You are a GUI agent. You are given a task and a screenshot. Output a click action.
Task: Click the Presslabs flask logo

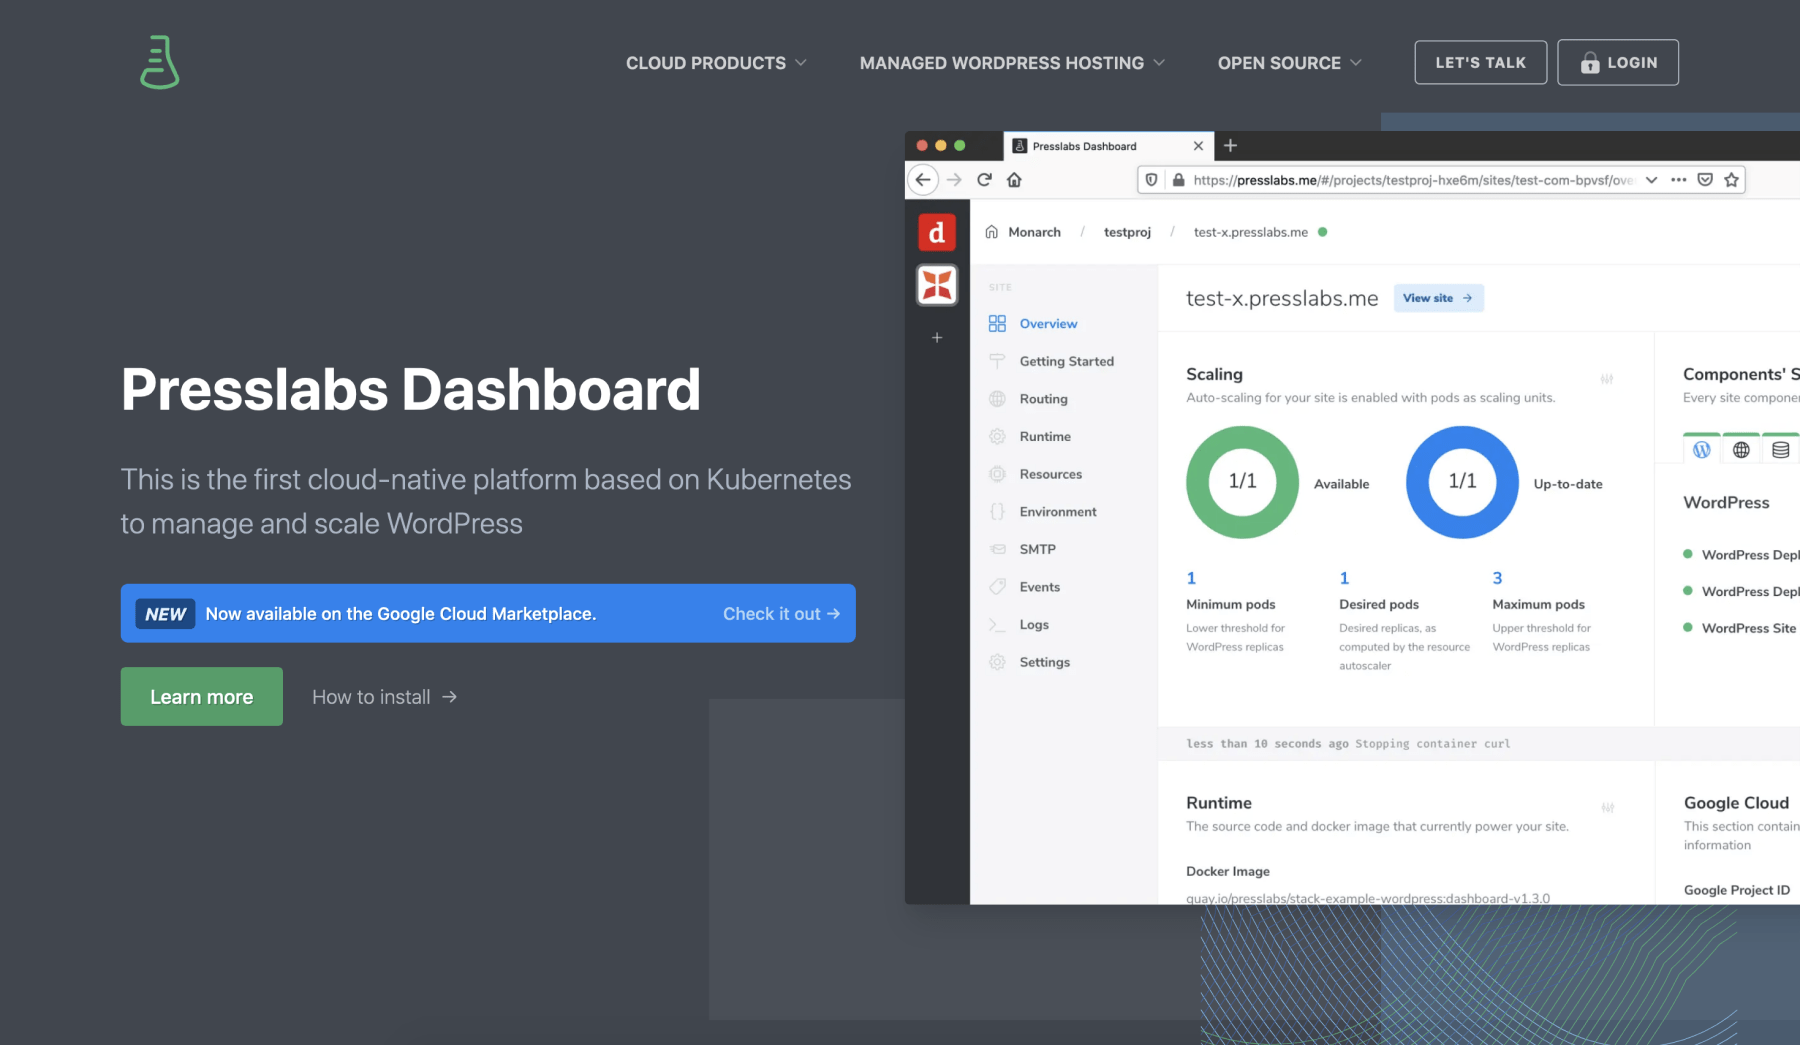159,62
